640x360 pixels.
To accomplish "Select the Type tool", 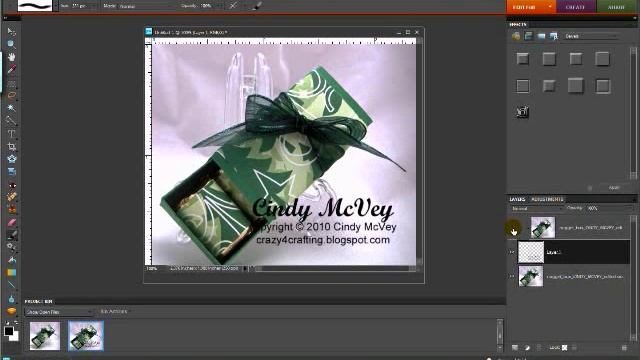I will tap(11, 134).
